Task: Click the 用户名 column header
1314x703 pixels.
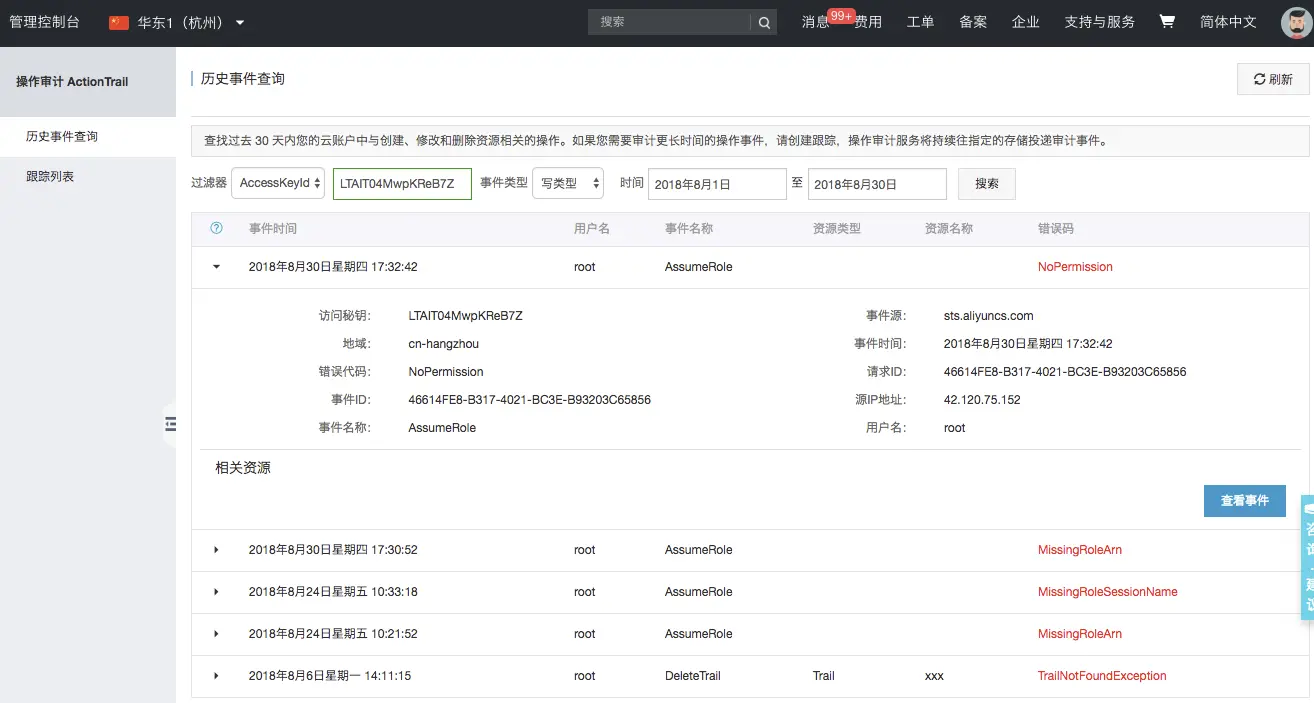Action: coord(592,229)
